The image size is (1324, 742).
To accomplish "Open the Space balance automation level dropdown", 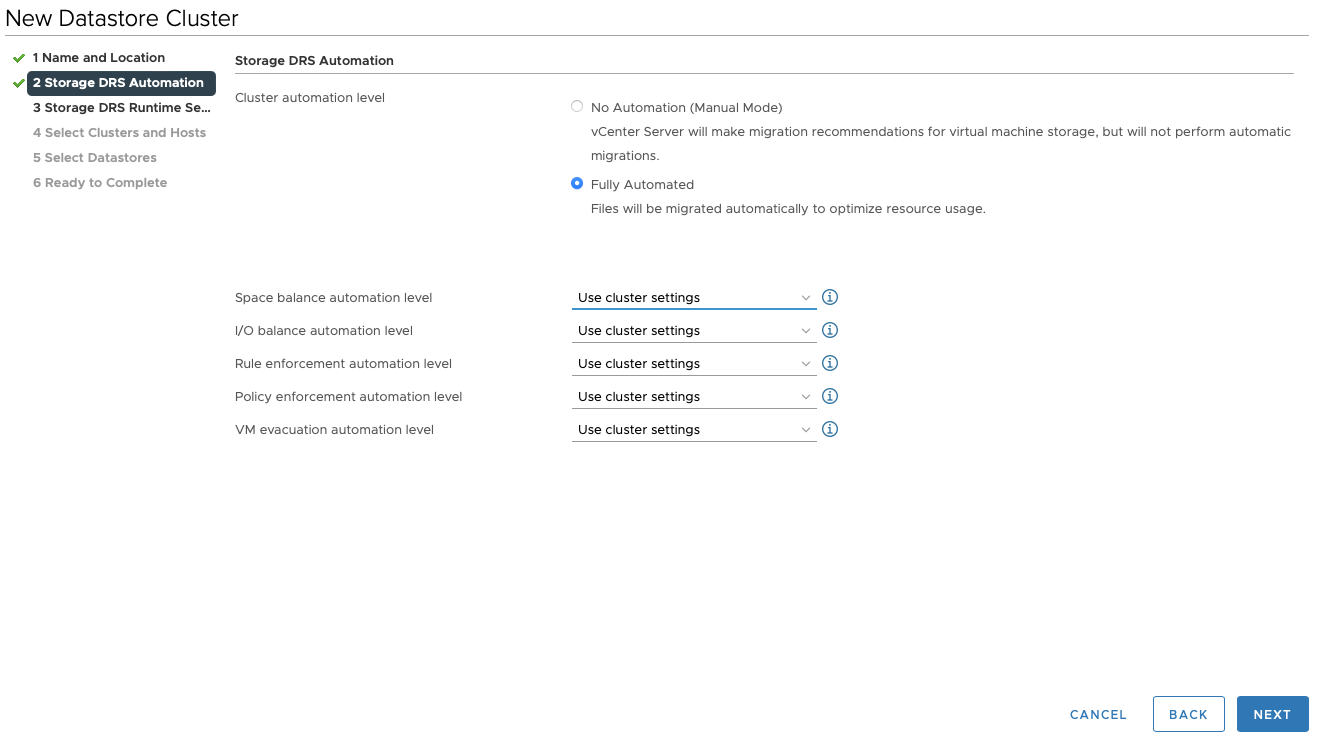I will [694, 297].
